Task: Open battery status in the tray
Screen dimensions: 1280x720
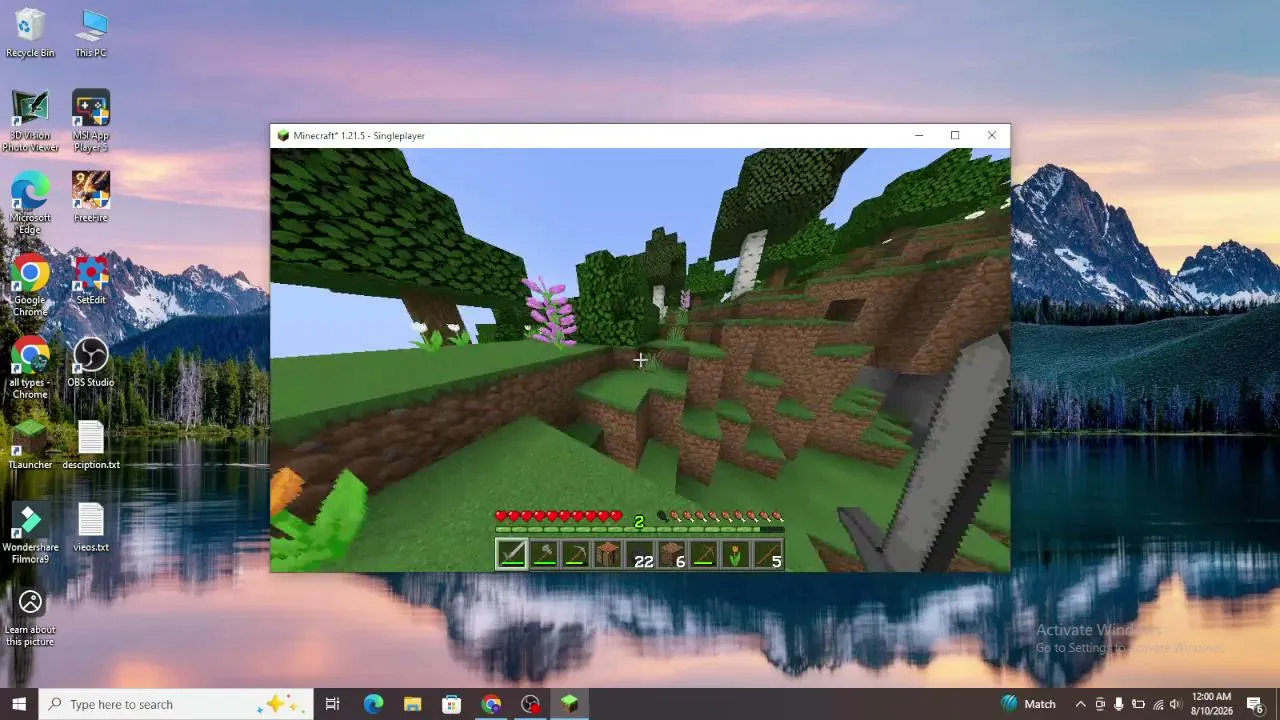Action: point(1138,704)
